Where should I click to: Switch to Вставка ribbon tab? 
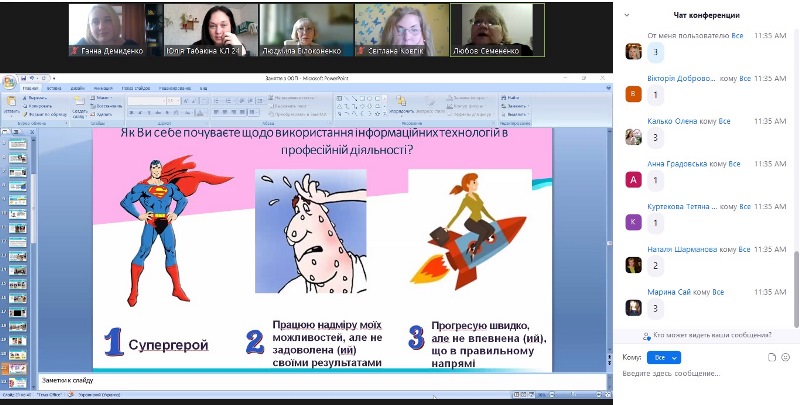[54, 88]
